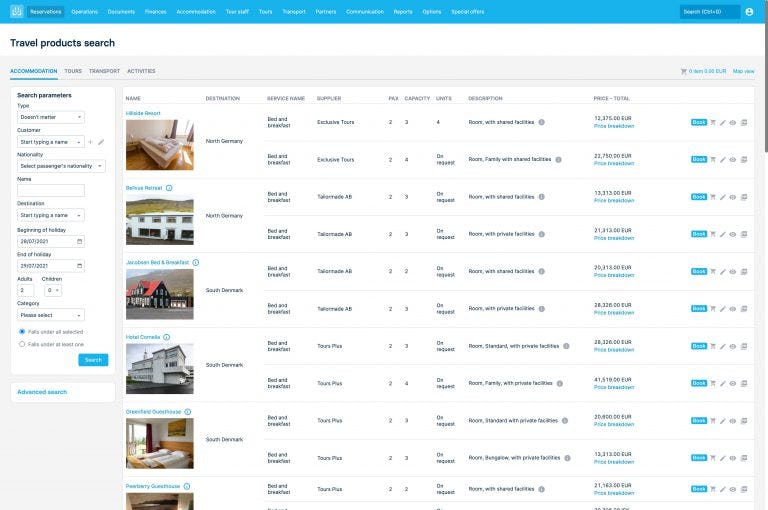Open the shopping cart showing 0.00 EUR
This screenshot has height=510, width=768.
point(703,71)
